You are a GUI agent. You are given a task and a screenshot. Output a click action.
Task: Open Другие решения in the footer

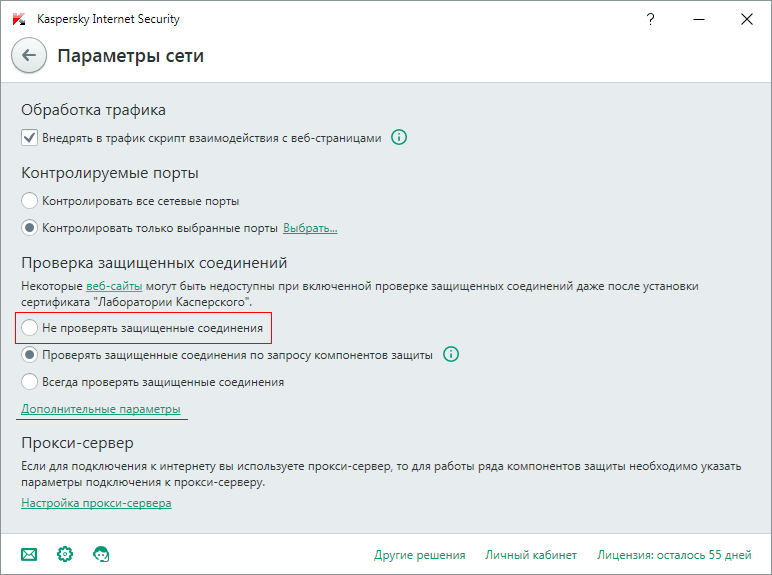pyautogui.click(x=419, y=555)
